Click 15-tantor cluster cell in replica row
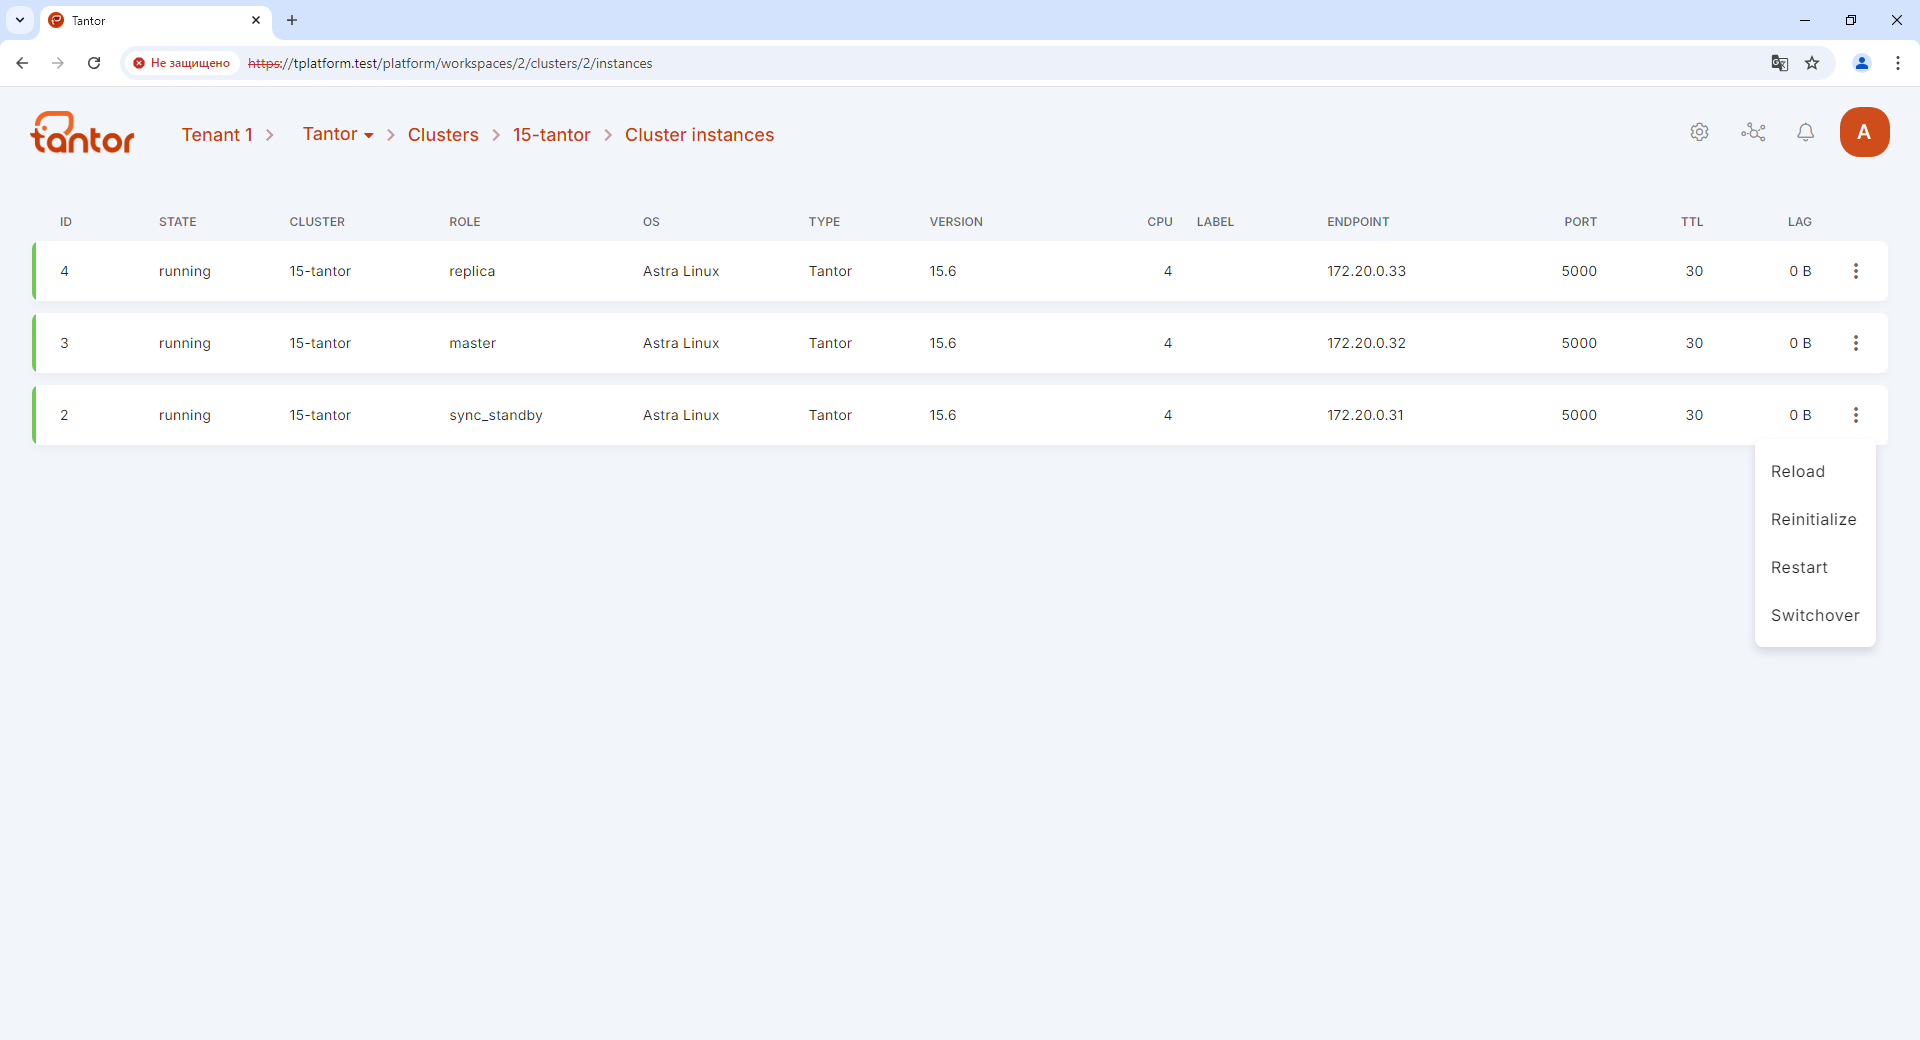Image resolution: width=1920 pixels, height=1040 pixels. 320,271
